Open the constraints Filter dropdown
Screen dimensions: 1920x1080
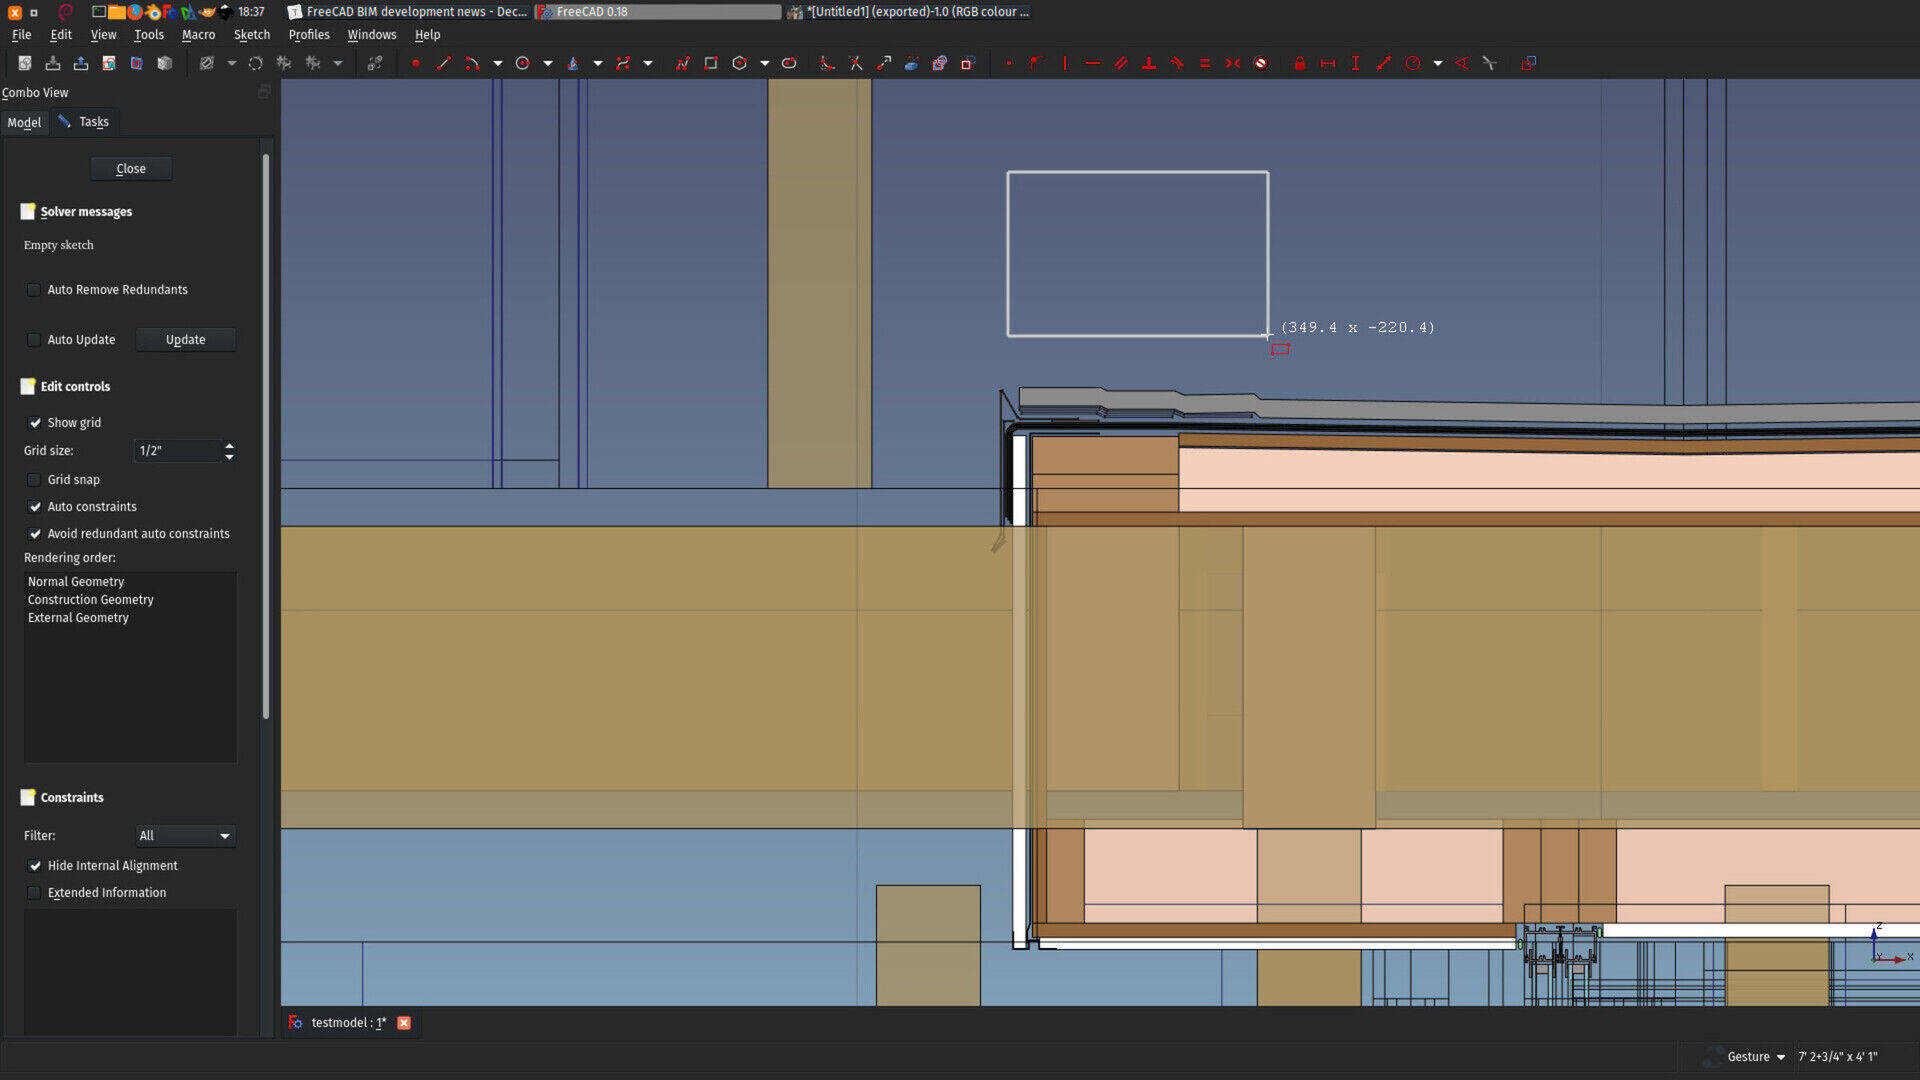[185, 835]
